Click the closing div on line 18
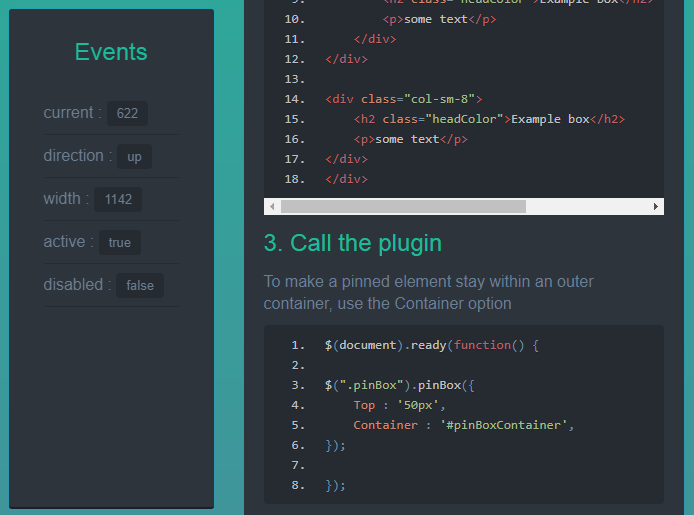 click(347, 179)
